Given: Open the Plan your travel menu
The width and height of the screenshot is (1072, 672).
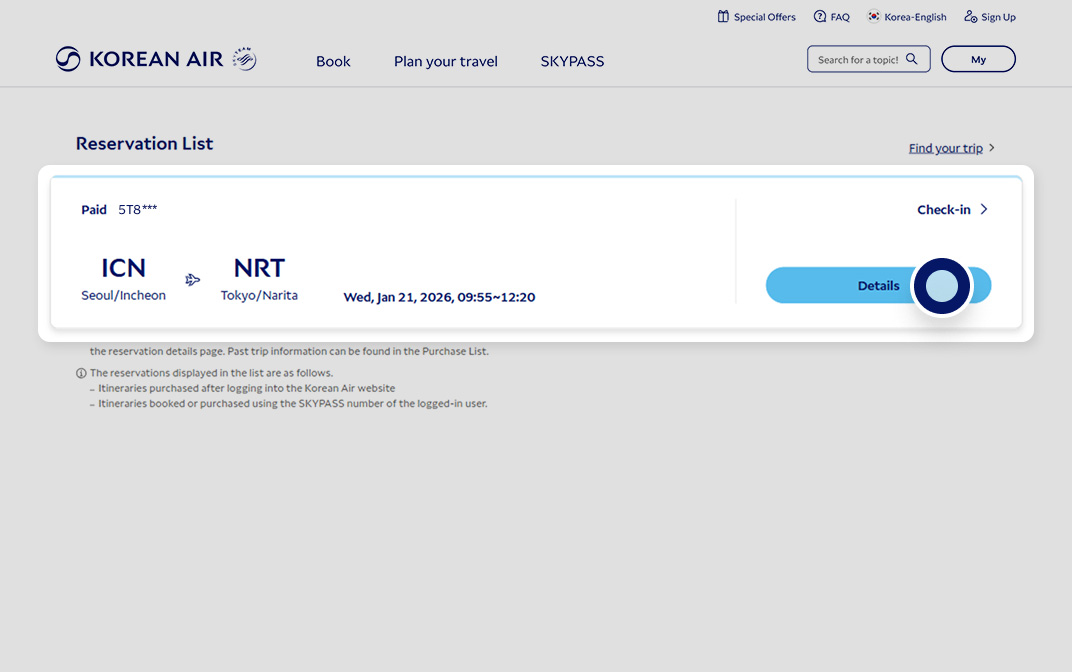Looking at the screenshot, I should click(x=446, y=61).
